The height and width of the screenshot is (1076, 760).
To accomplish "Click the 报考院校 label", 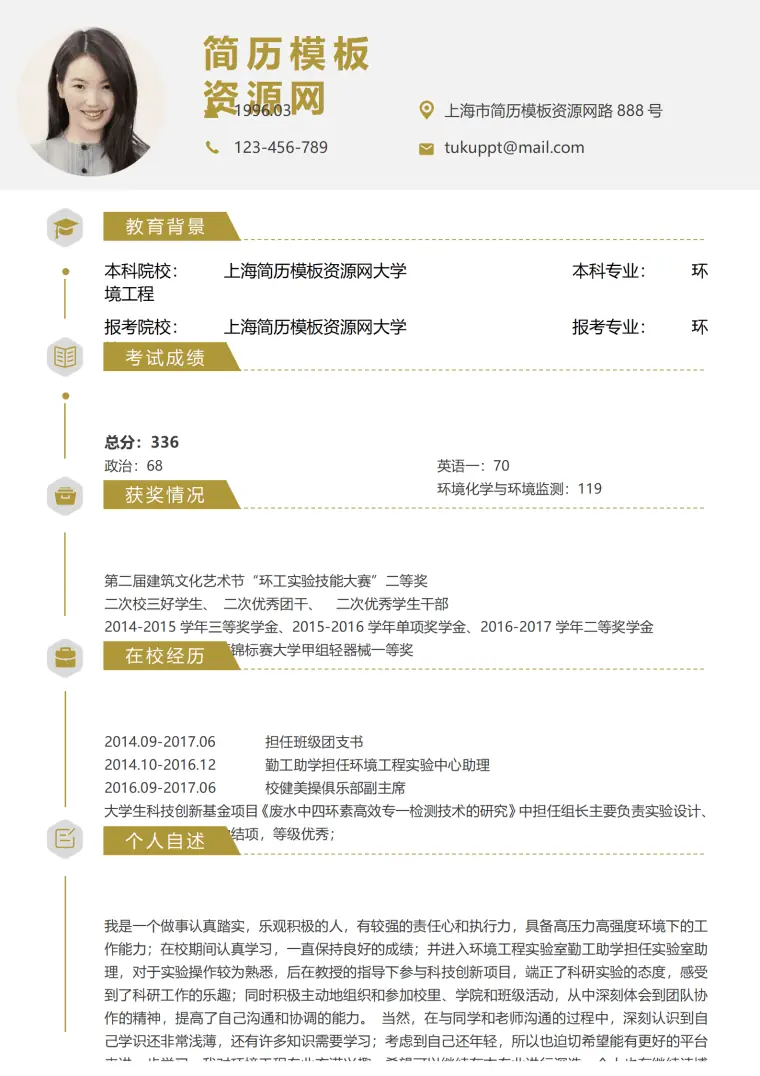I will point(141,327).
